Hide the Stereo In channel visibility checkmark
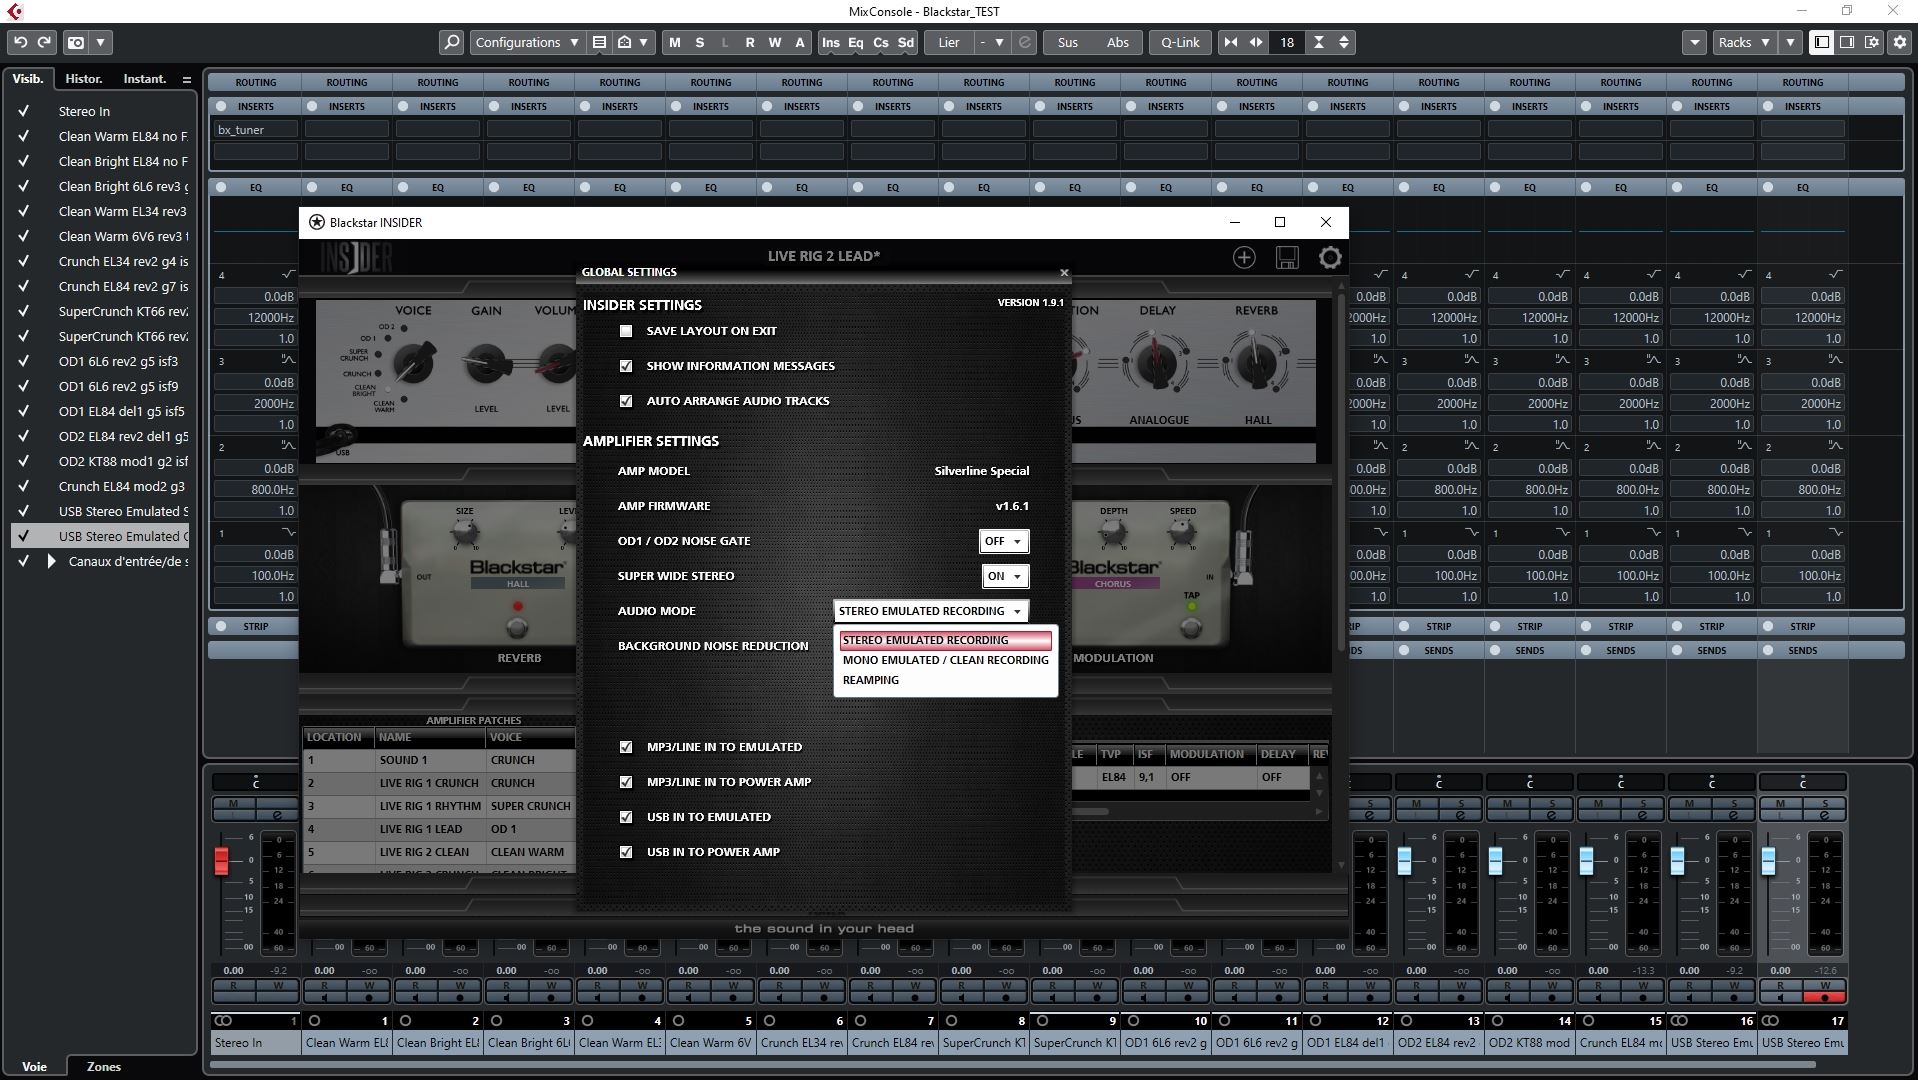Image resolution: width=1918 pixels, height=1080 pixels. [x=23, y=111]
